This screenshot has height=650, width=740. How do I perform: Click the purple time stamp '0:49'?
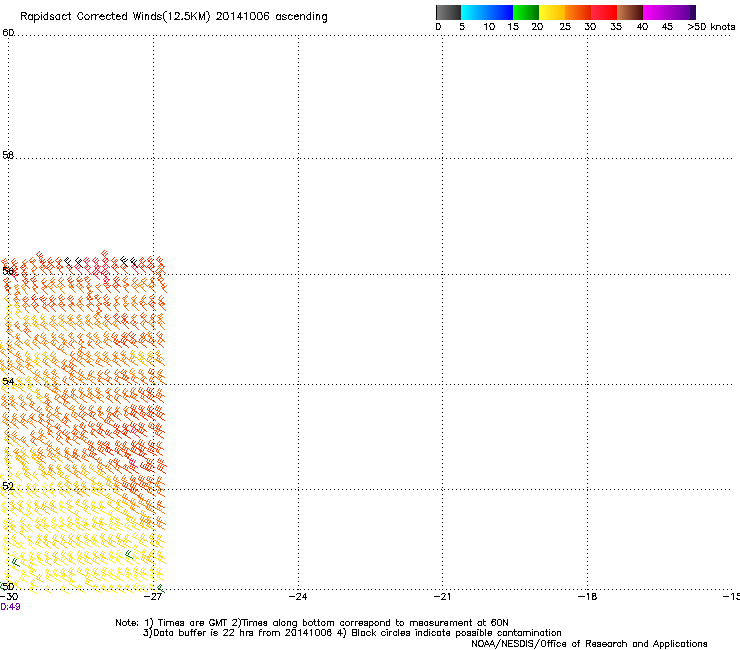pos(10,607)
